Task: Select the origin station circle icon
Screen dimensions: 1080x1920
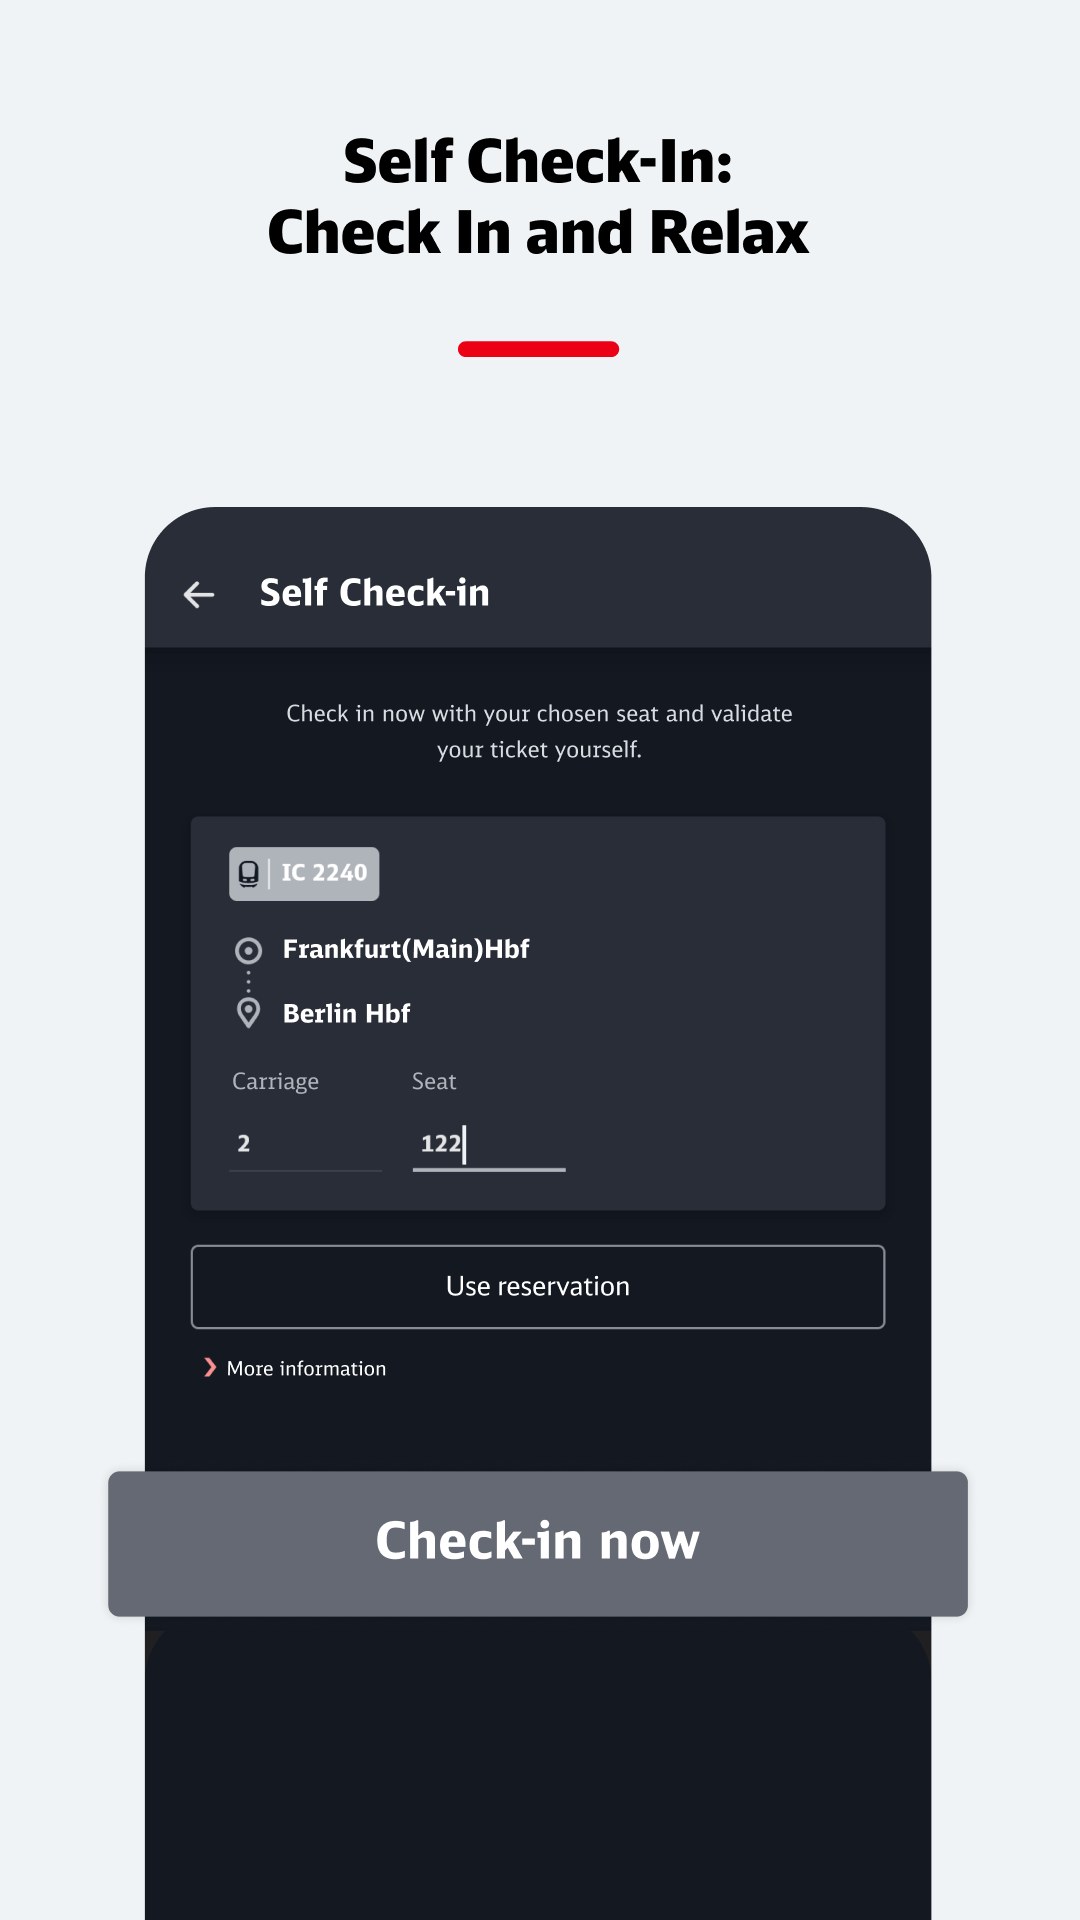Action: [x=247, y=950]
